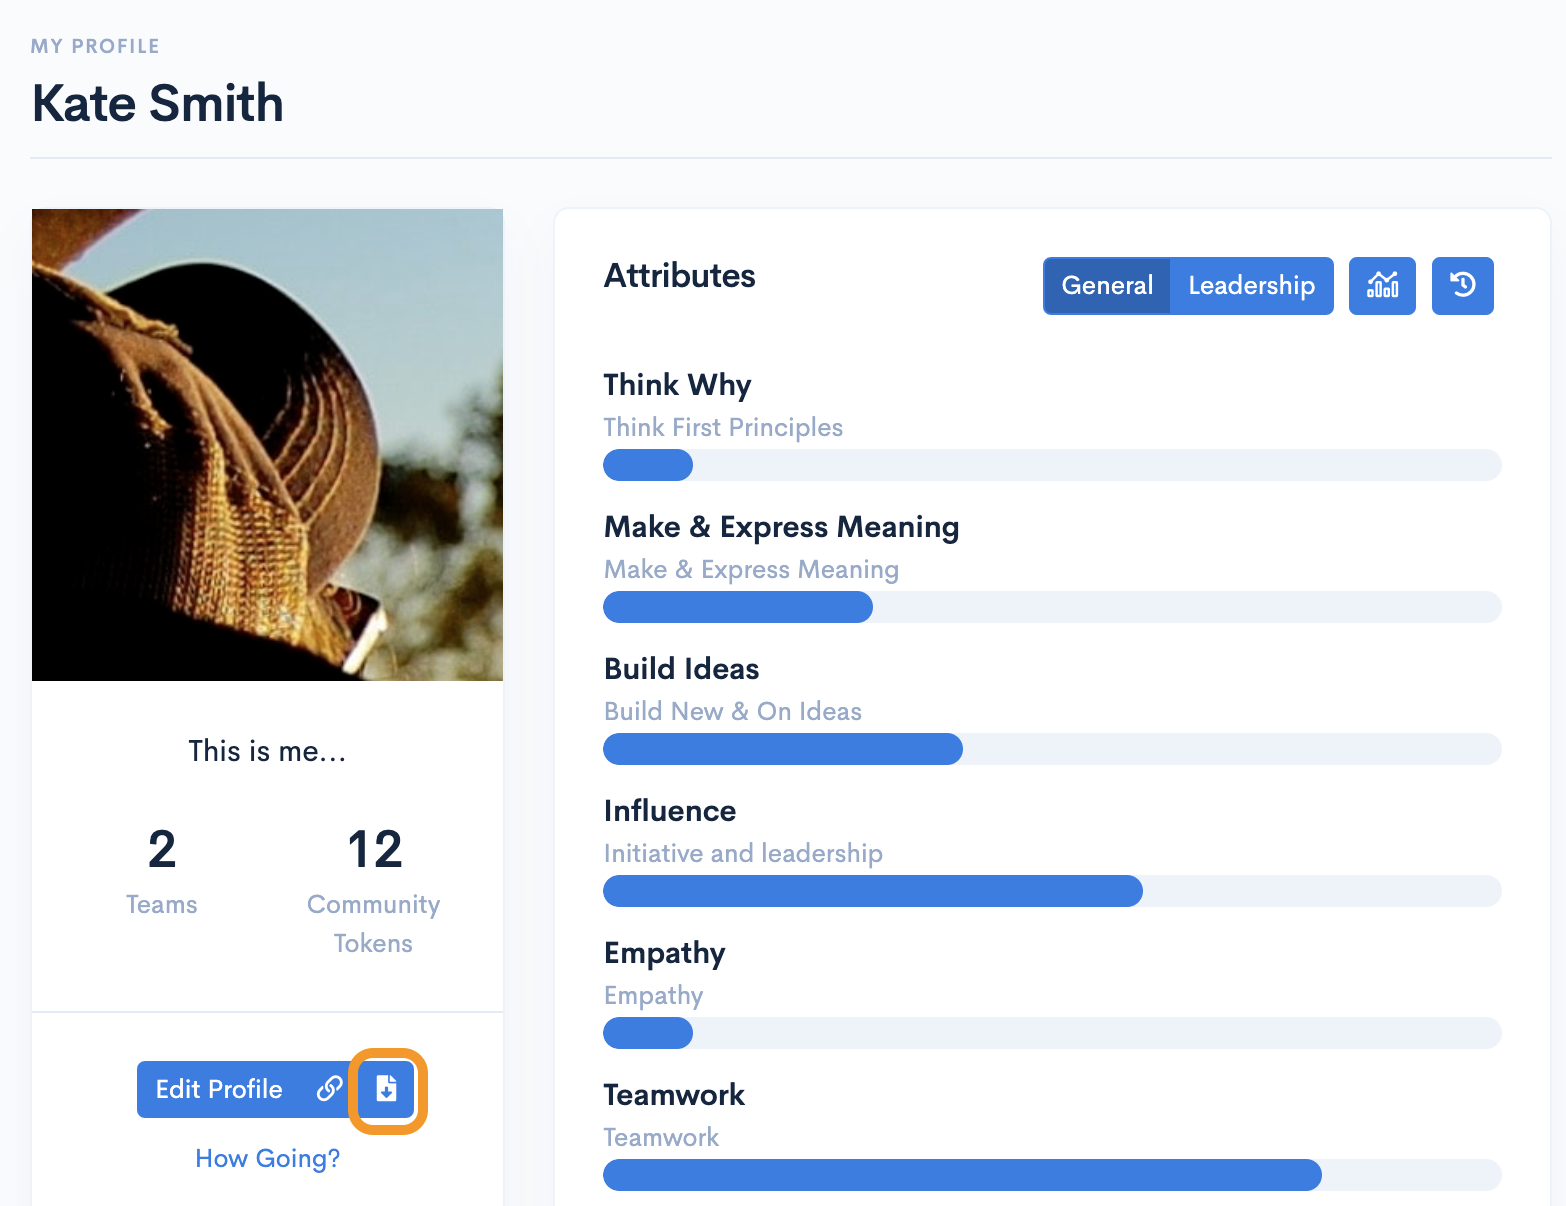Switch to the General attributes tab
The width and height of the screenshot is (1566, 1206).
[x=1107, y=286]
